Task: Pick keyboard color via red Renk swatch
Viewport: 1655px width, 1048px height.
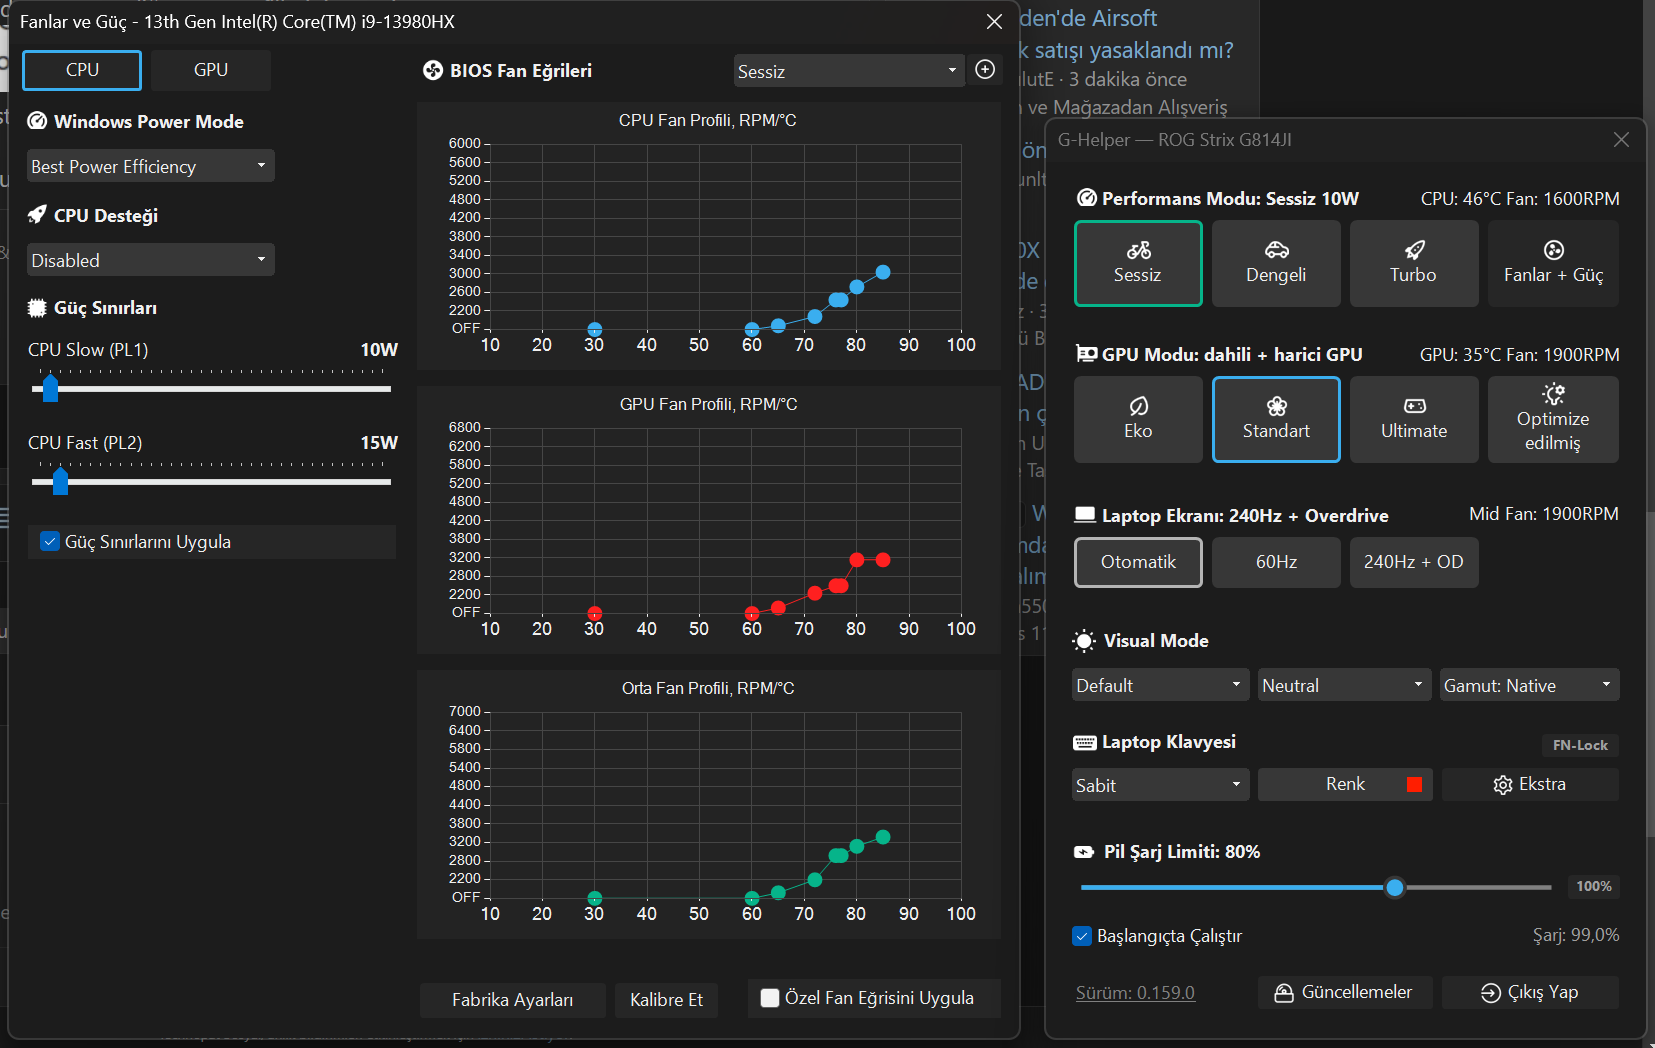Action: tap(1414, 784)
